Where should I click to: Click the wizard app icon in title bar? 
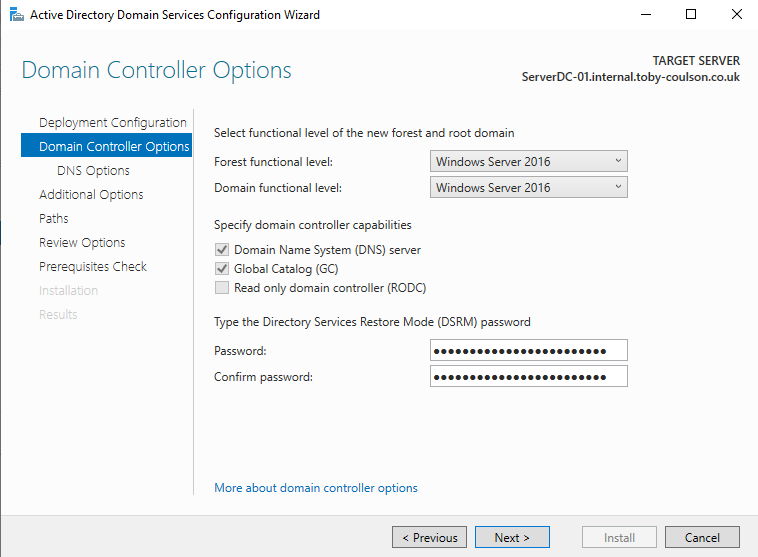tap(14, 15)
